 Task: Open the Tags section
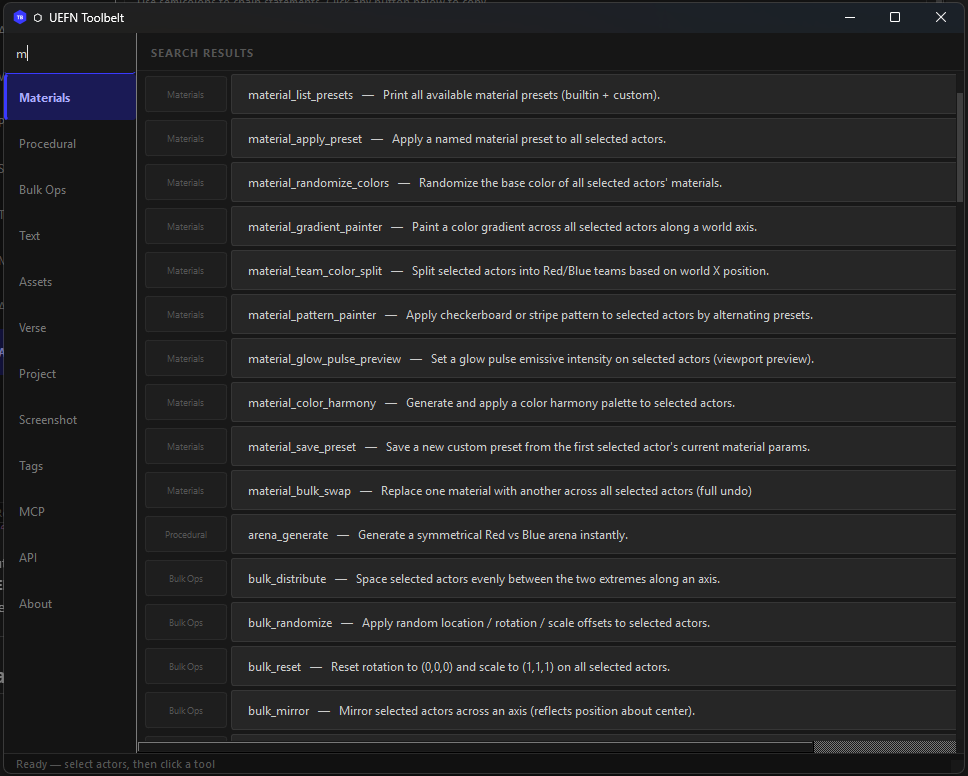click(30, 465)
